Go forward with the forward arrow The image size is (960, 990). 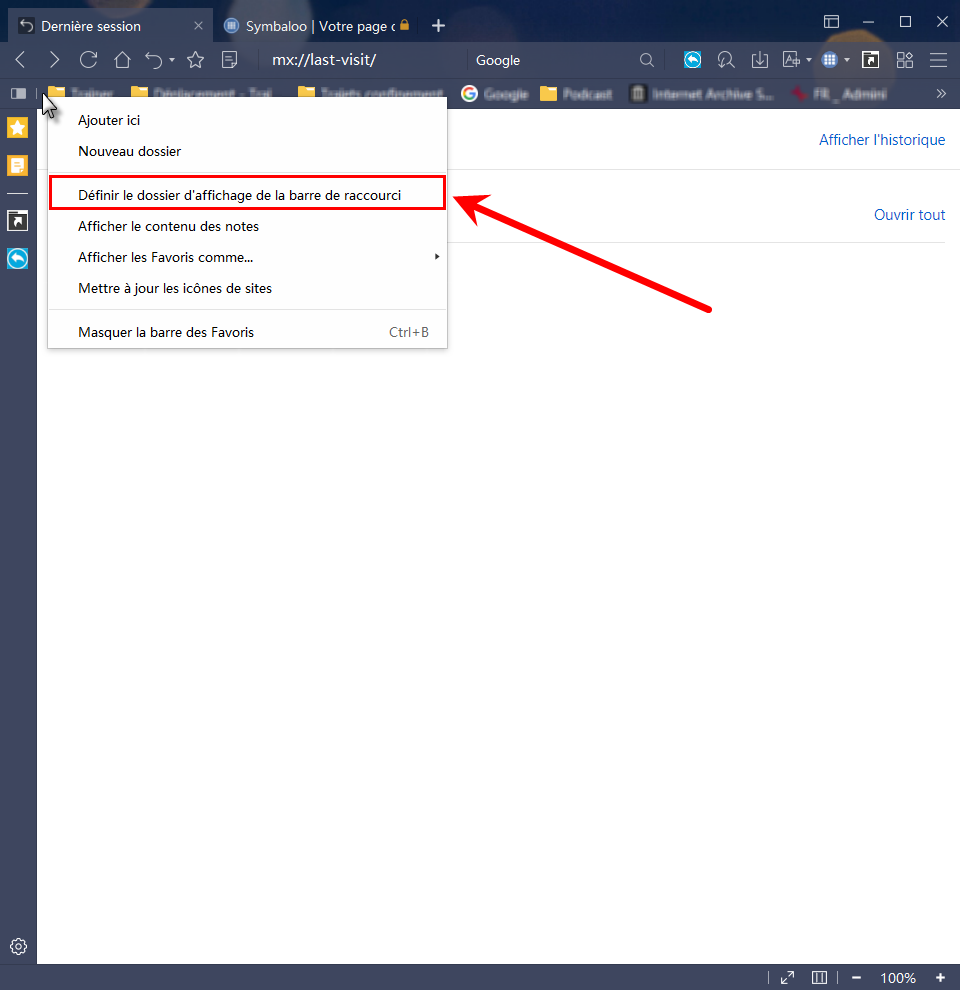[x=54, y=60]
